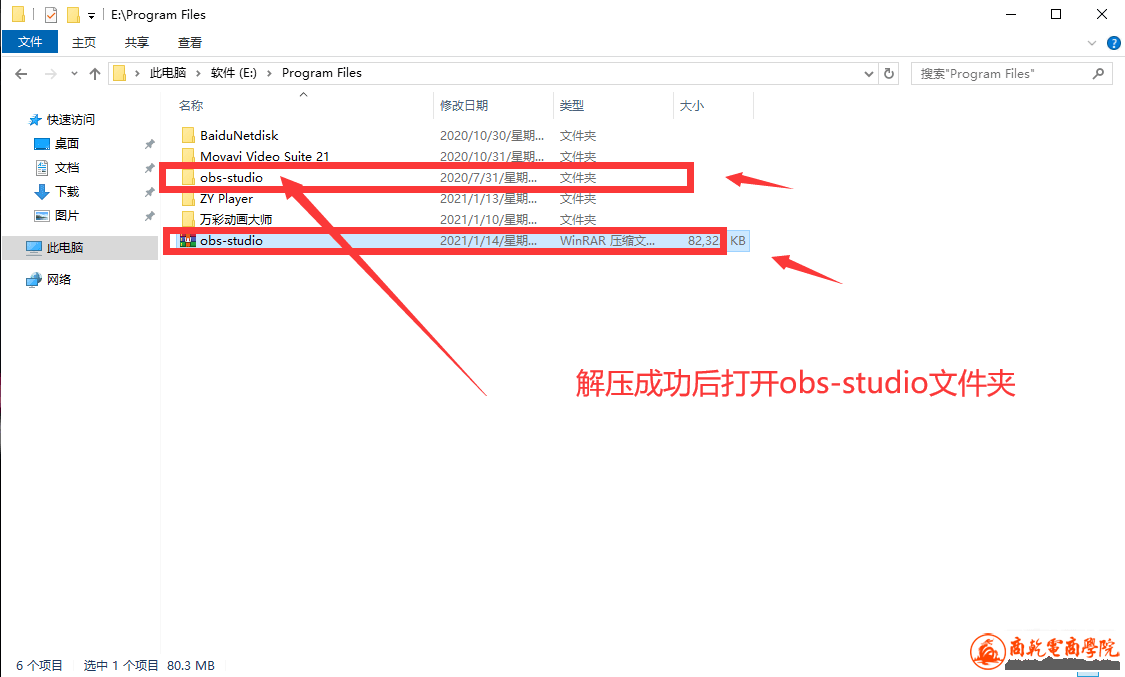Select the Movavi Video Suite 21 folder icon
The image size is (1125, 677).
click(188, 156)
